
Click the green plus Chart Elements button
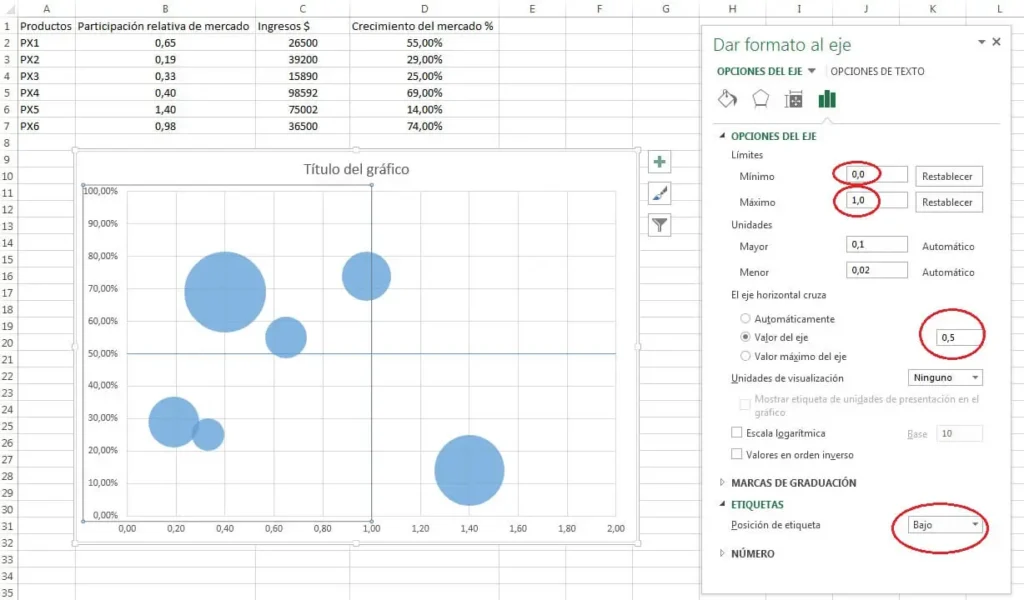click(659, 162)
